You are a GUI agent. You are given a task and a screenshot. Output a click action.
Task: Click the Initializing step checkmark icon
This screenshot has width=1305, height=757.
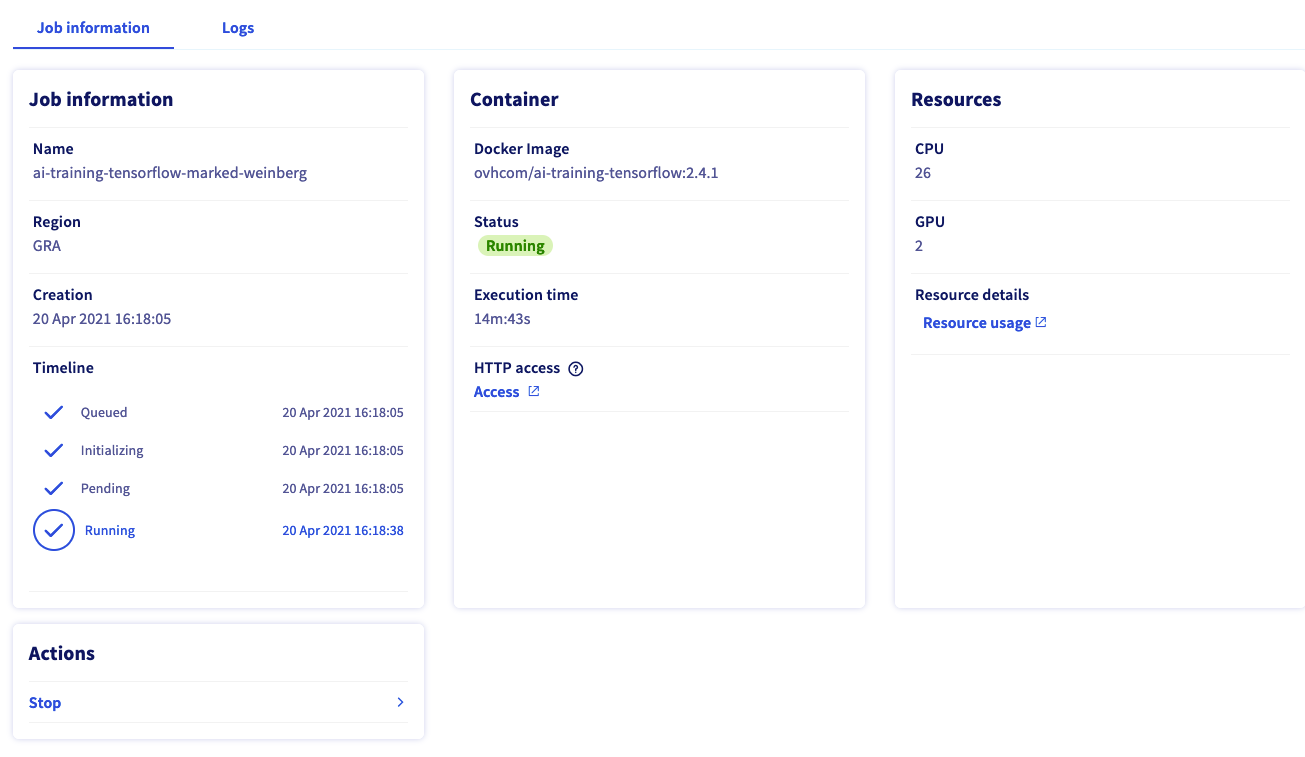pyautogui.click(x=54, y=450)
